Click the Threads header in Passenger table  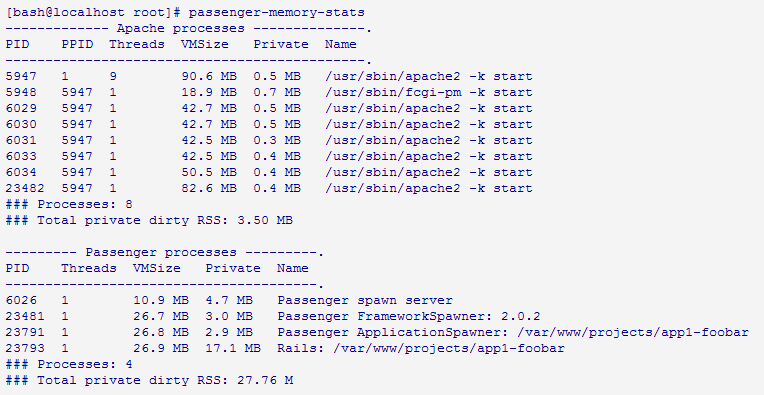[89, 268]
